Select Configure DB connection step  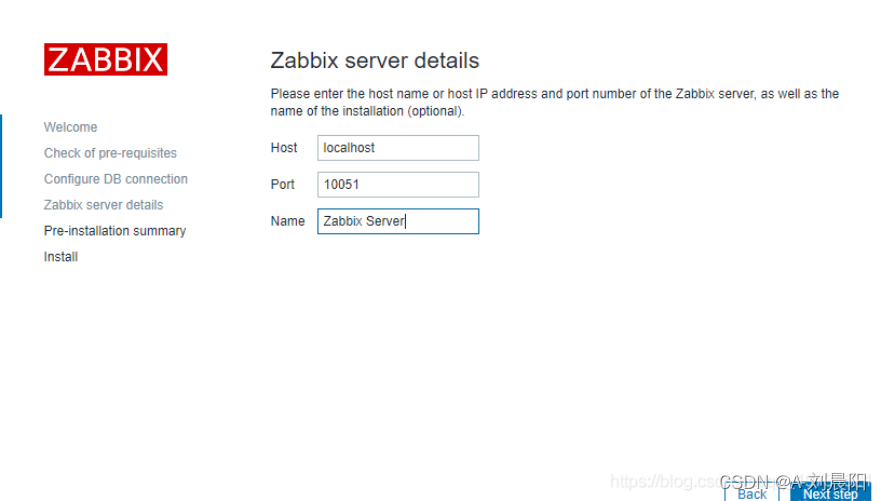[x=116, y=179]
